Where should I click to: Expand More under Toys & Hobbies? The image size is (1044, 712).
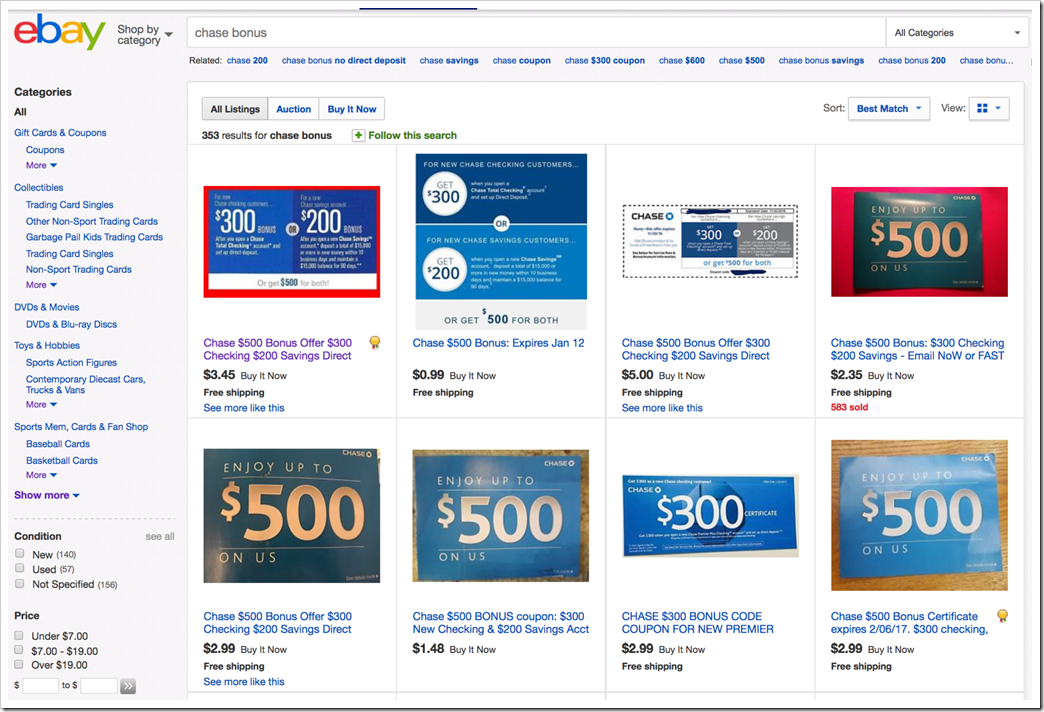(41, 404)
